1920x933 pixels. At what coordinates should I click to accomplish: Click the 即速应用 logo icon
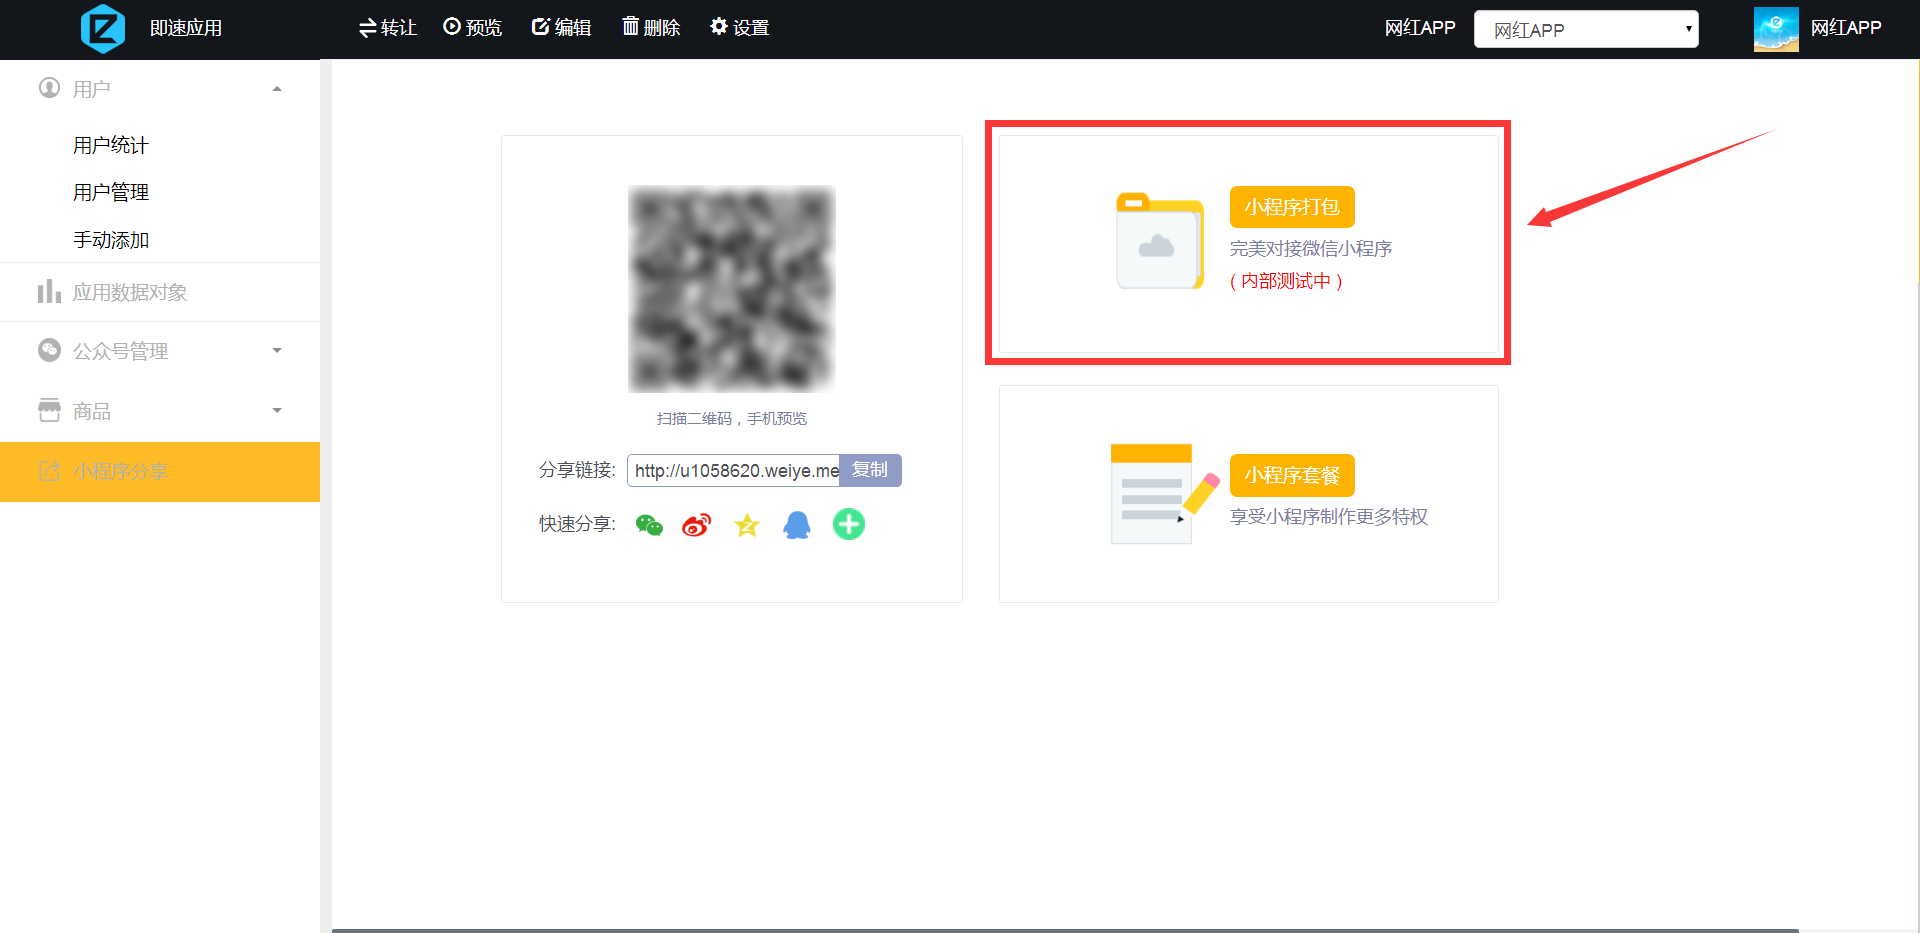(103, 28)
